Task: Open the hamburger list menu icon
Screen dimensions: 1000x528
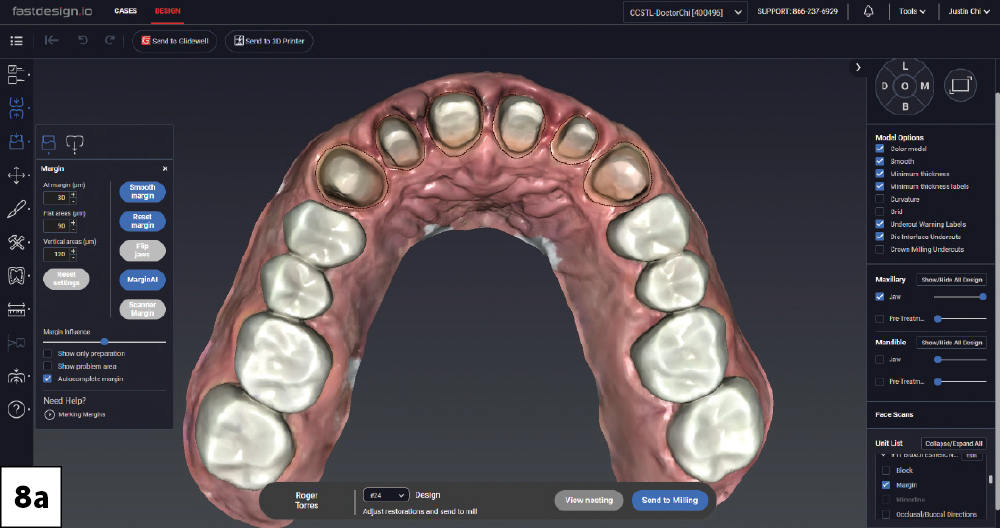Action: tap(17, 41)
